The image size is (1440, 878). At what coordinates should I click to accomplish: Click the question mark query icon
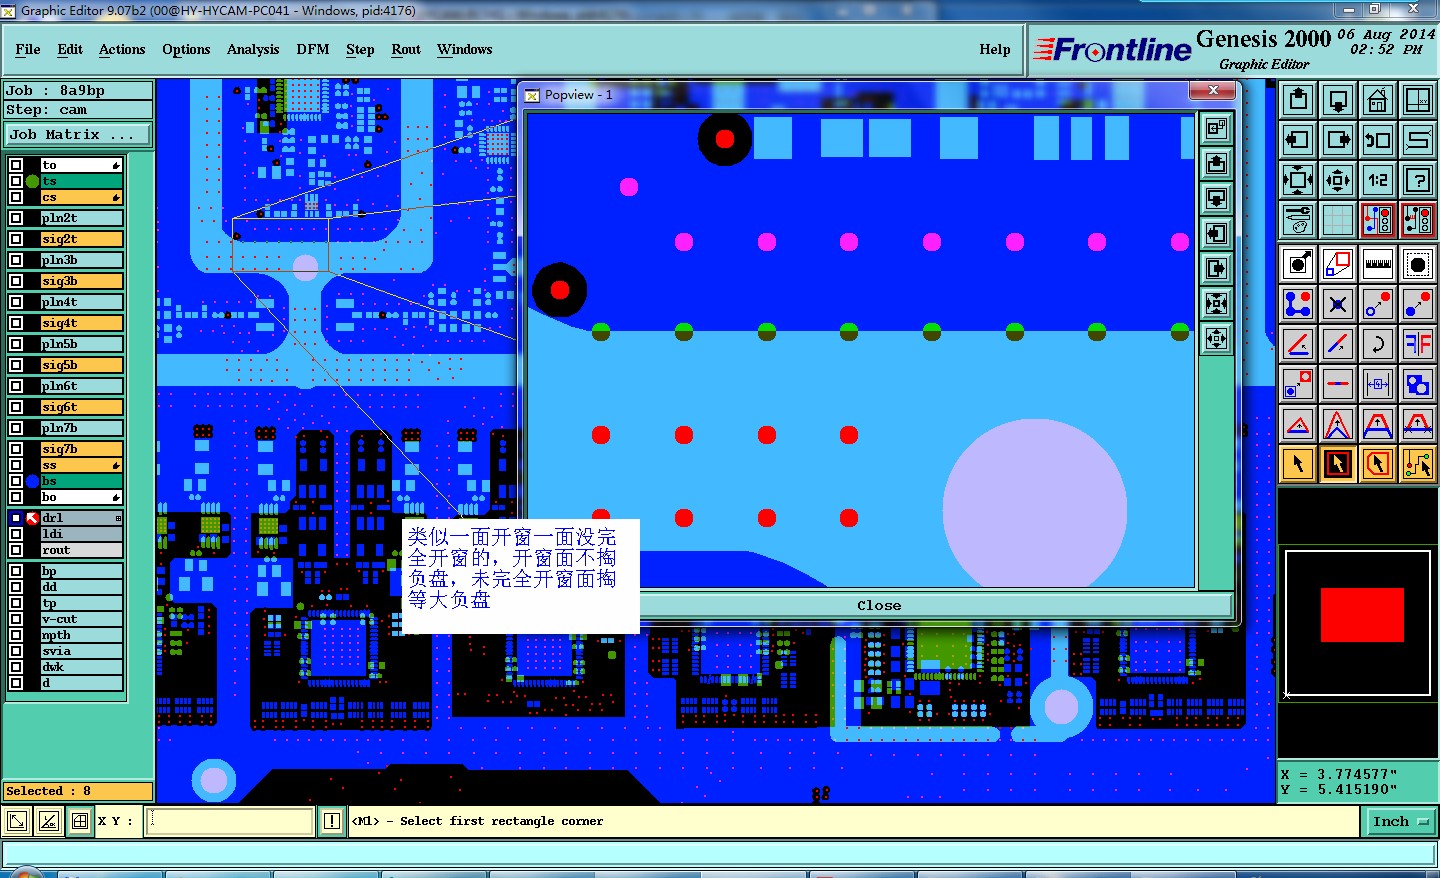(x=1418, y=180)
